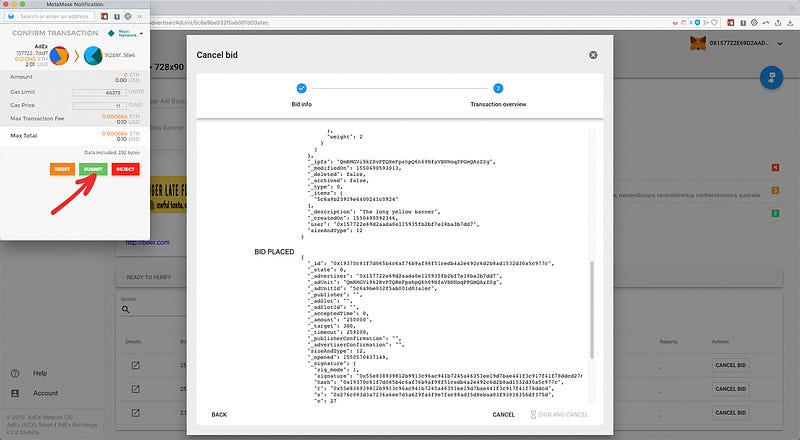Click the blue extension icon in MetaMask window toolbar
This screenshot has height=440, width=800.
coord(117,16)
